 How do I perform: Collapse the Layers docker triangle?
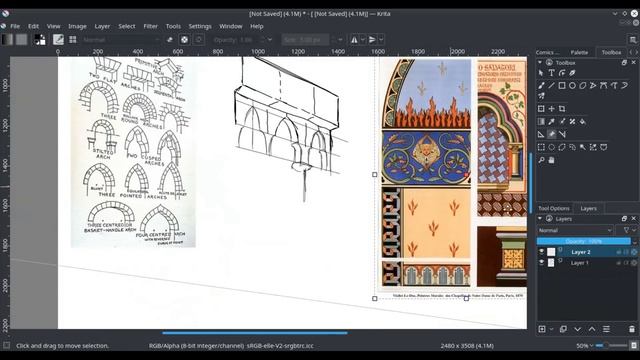click(540, 219)
